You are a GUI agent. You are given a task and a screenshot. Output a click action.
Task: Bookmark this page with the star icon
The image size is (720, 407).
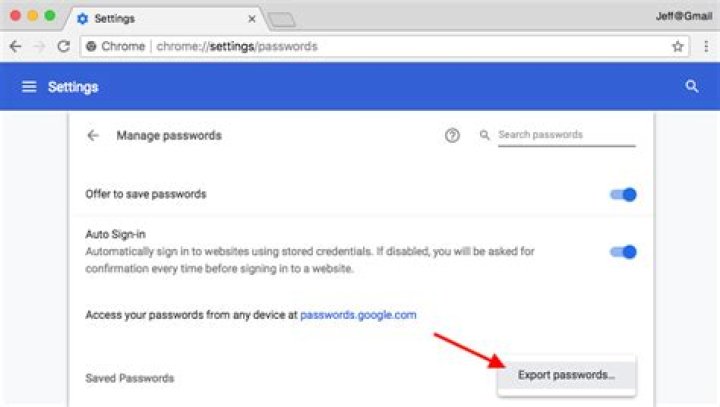[x=677, y=46]
